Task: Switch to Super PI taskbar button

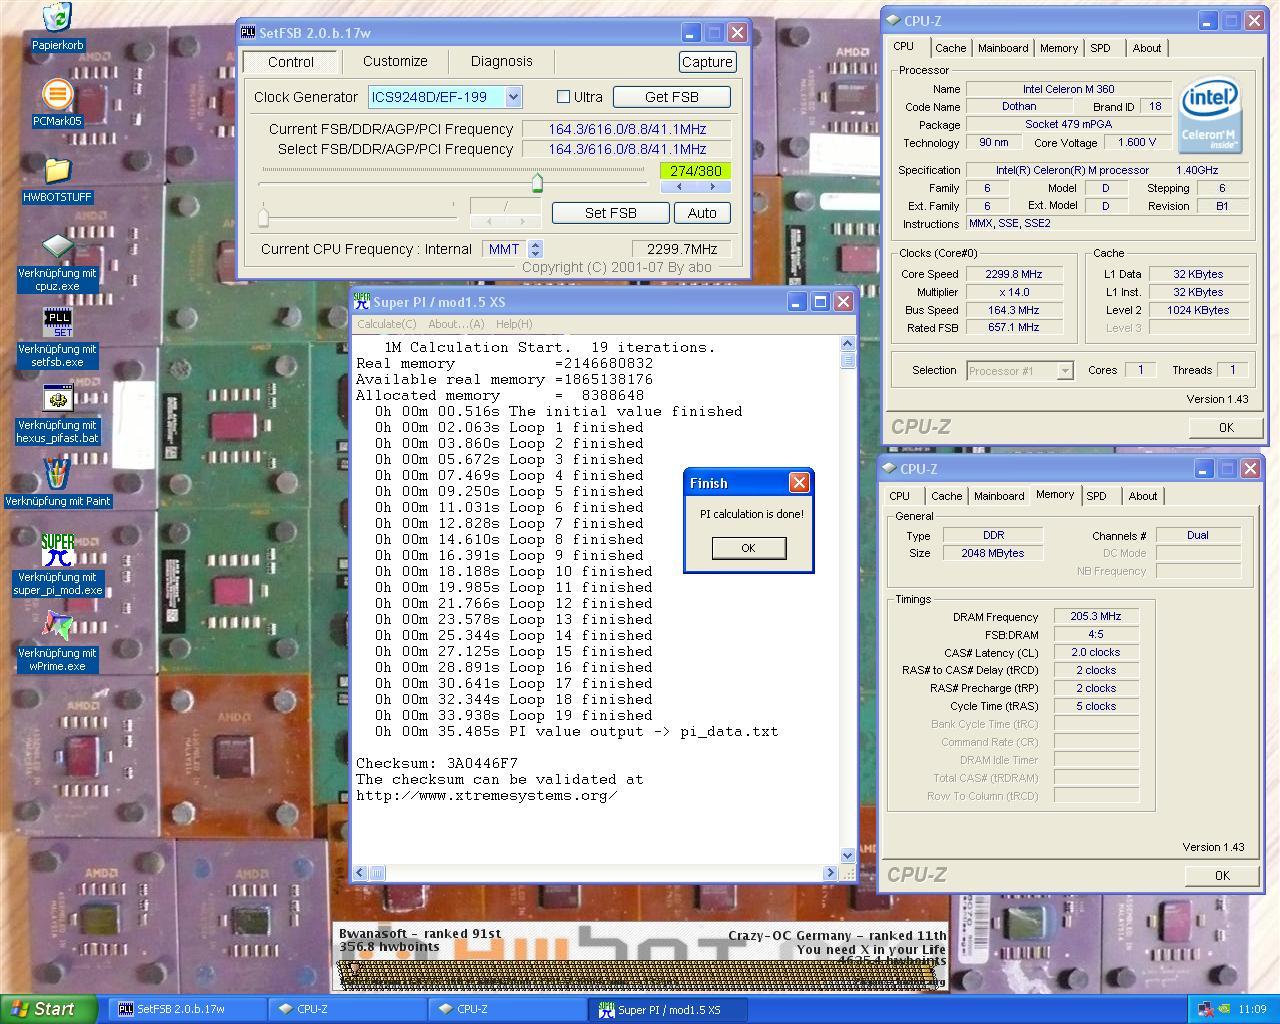Action: pos(668,1009)
